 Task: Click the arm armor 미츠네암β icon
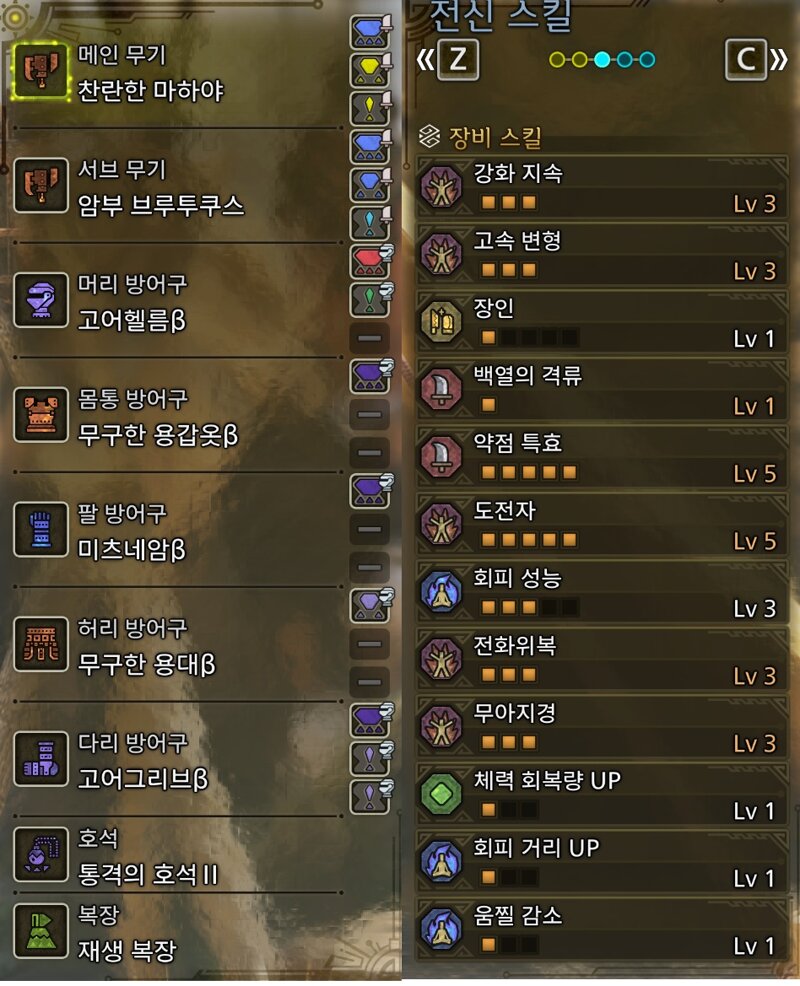point(41,529)
